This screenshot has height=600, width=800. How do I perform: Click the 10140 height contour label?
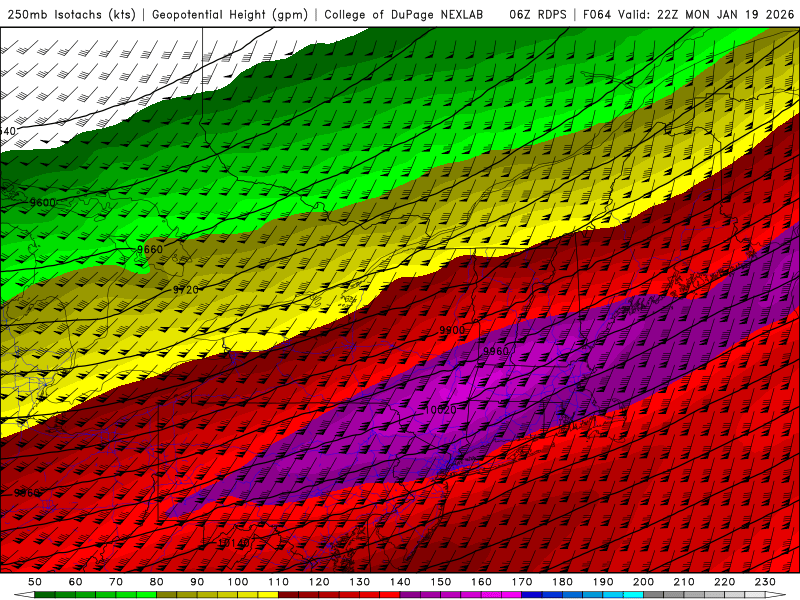tap(234, 543)
